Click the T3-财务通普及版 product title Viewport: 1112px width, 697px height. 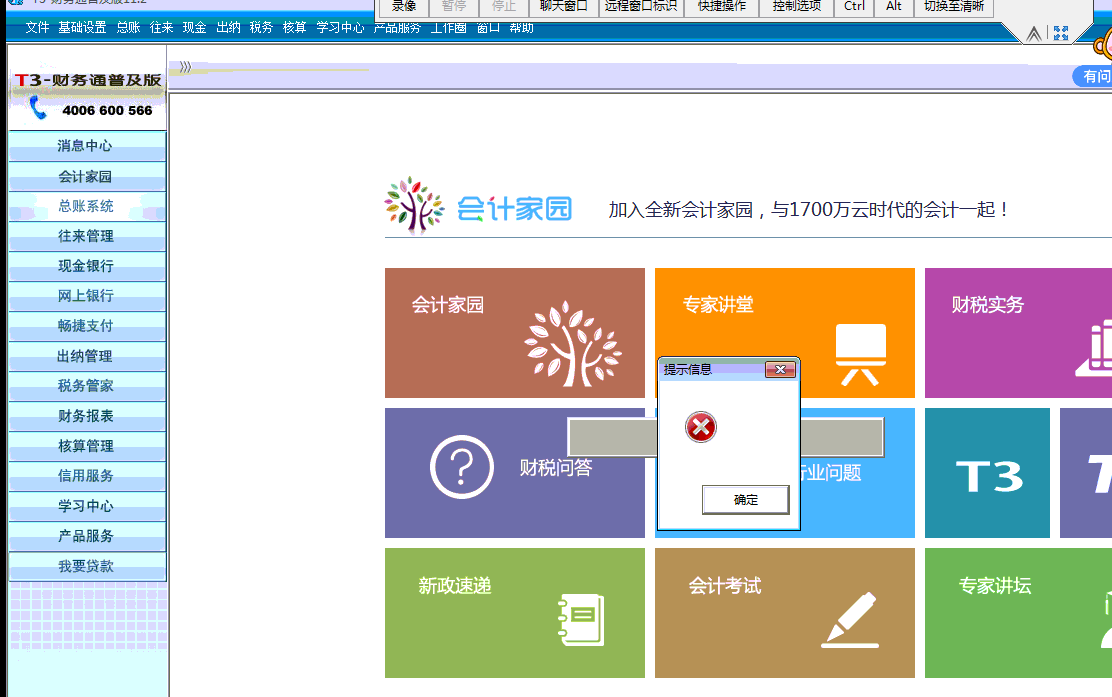pyautogui.click(x=88, y=80)
